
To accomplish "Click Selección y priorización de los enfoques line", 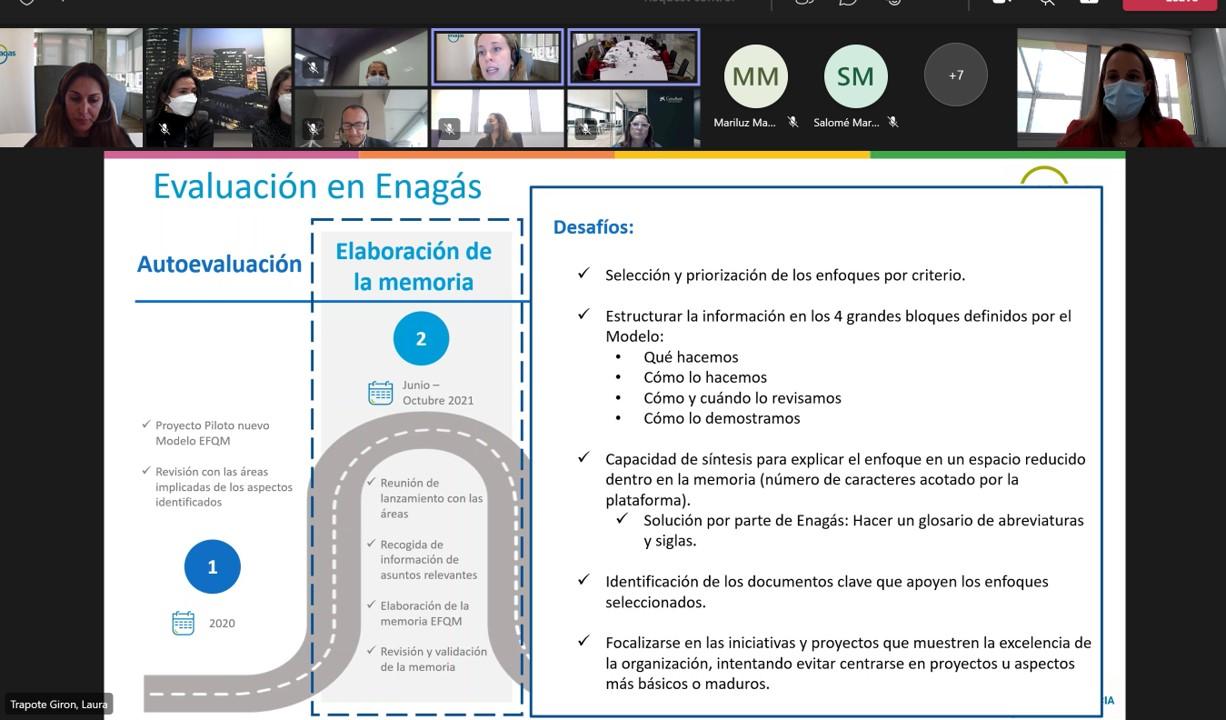I will (x=785, y=275).
